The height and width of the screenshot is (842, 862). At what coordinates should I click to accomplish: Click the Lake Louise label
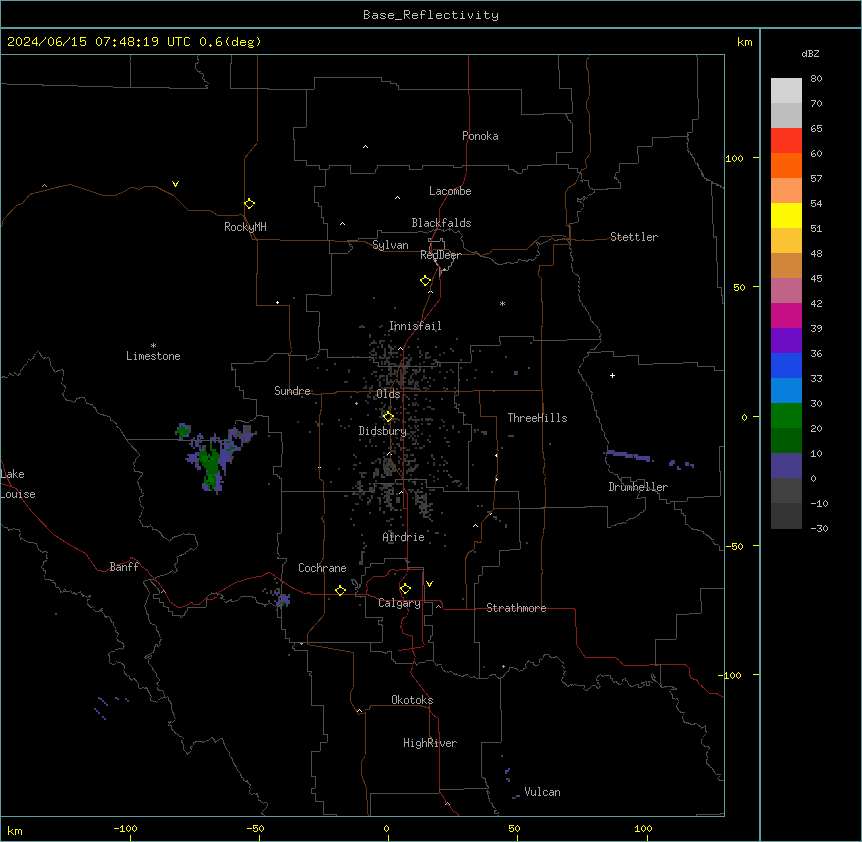click(18, 484)
